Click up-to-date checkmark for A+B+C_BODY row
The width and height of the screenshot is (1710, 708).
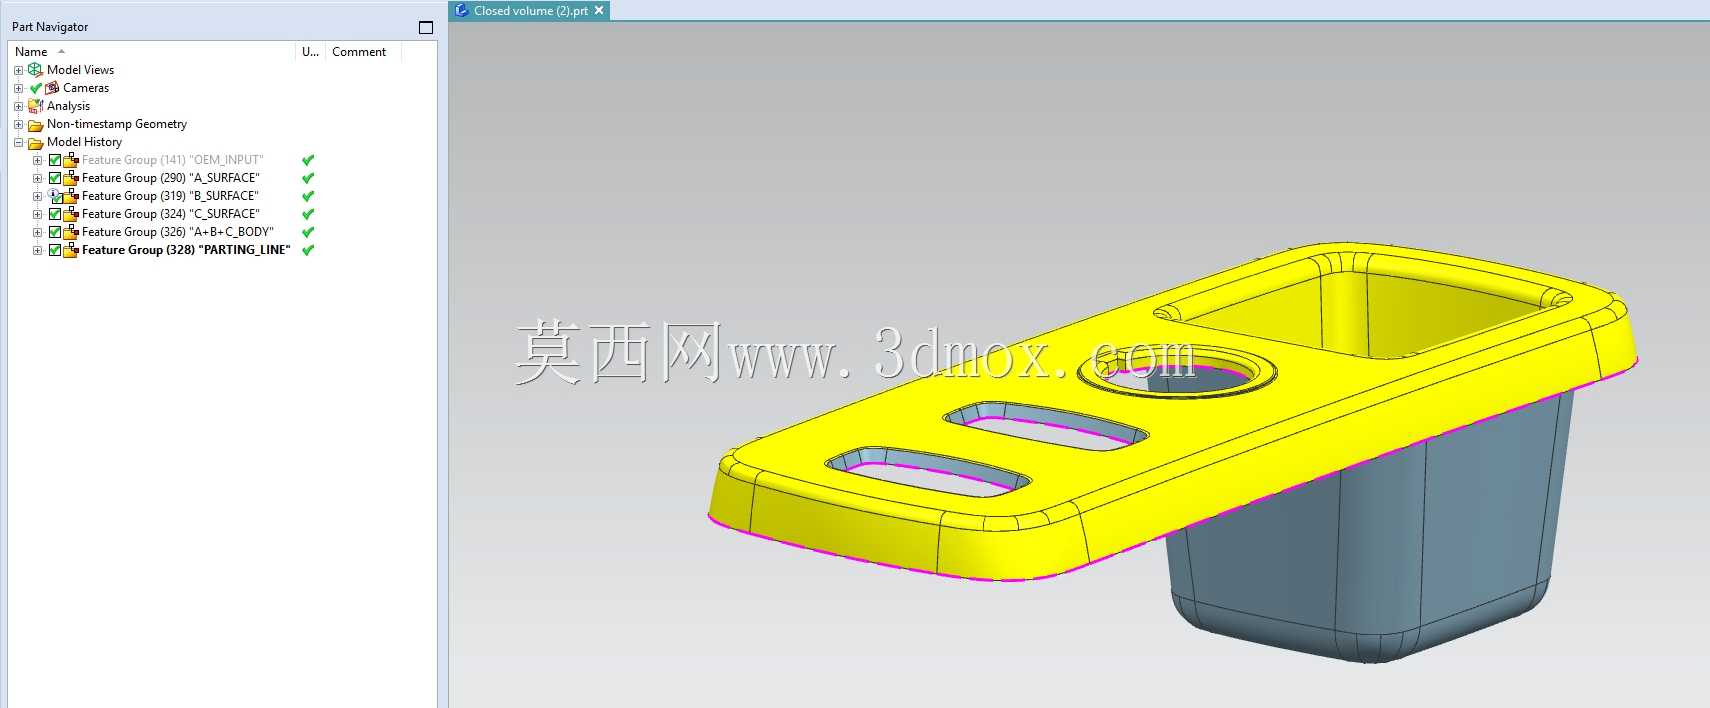click(308, 232)
